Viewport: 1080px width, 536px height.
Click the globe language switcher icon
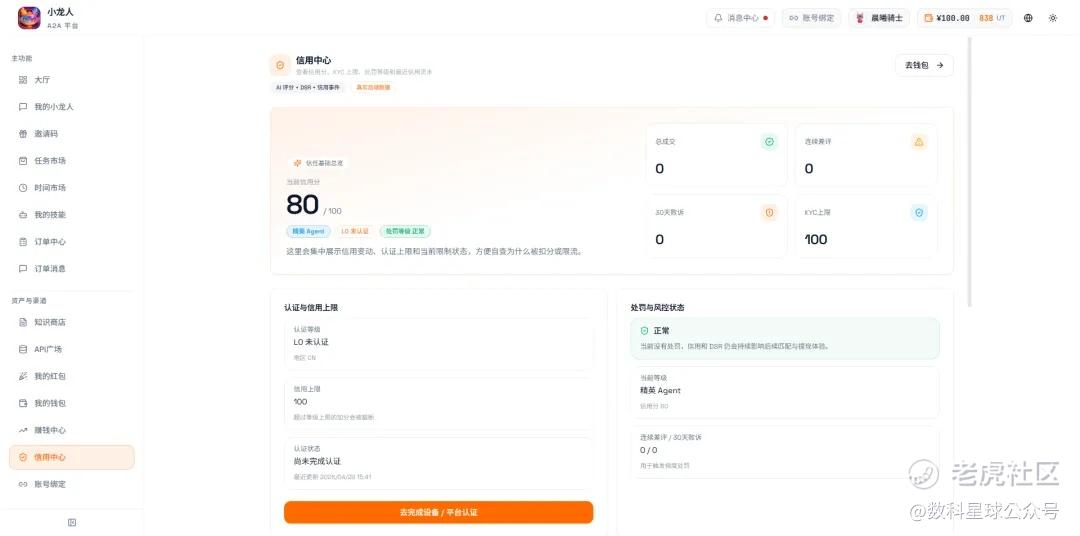[1028, 18]
